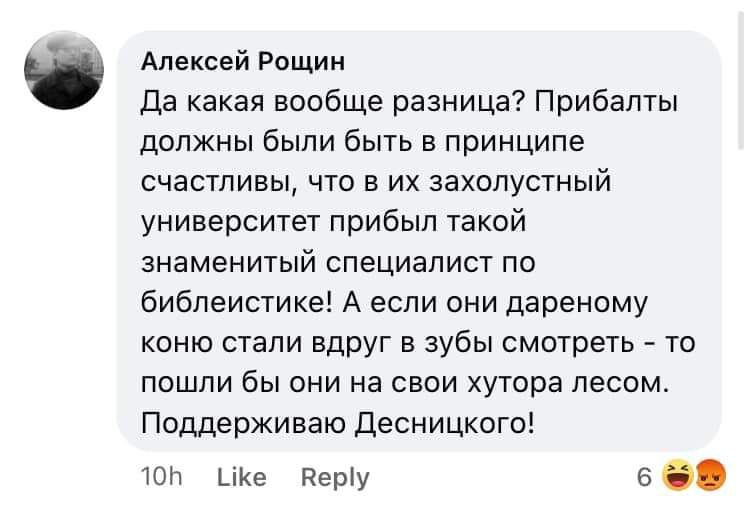Open the reaction count showing 6
The width and height of the screenshot is (750, 520).
pyautogui.click(x=643, y=477)
